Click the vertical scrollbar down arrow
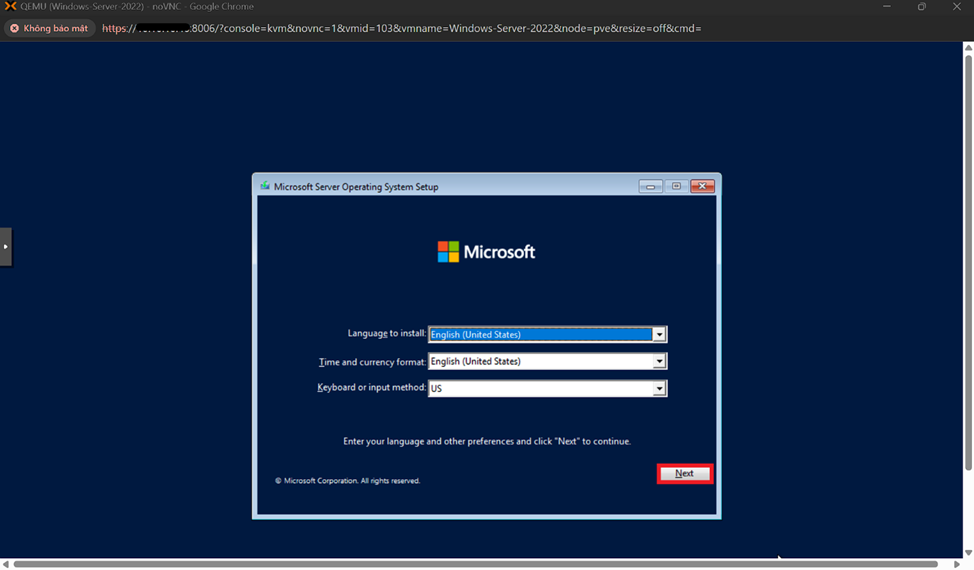974x570 pixels. tap(968, 552)
